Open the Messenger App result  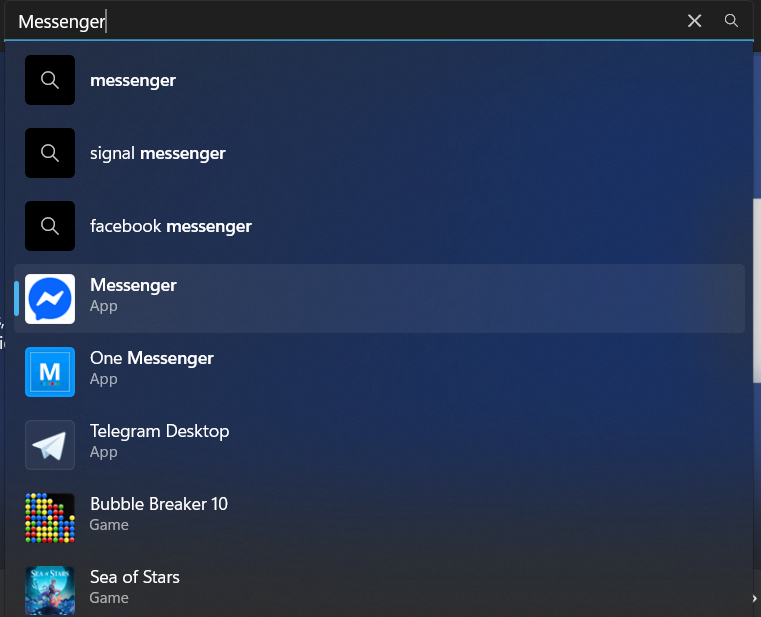[380, 299]
